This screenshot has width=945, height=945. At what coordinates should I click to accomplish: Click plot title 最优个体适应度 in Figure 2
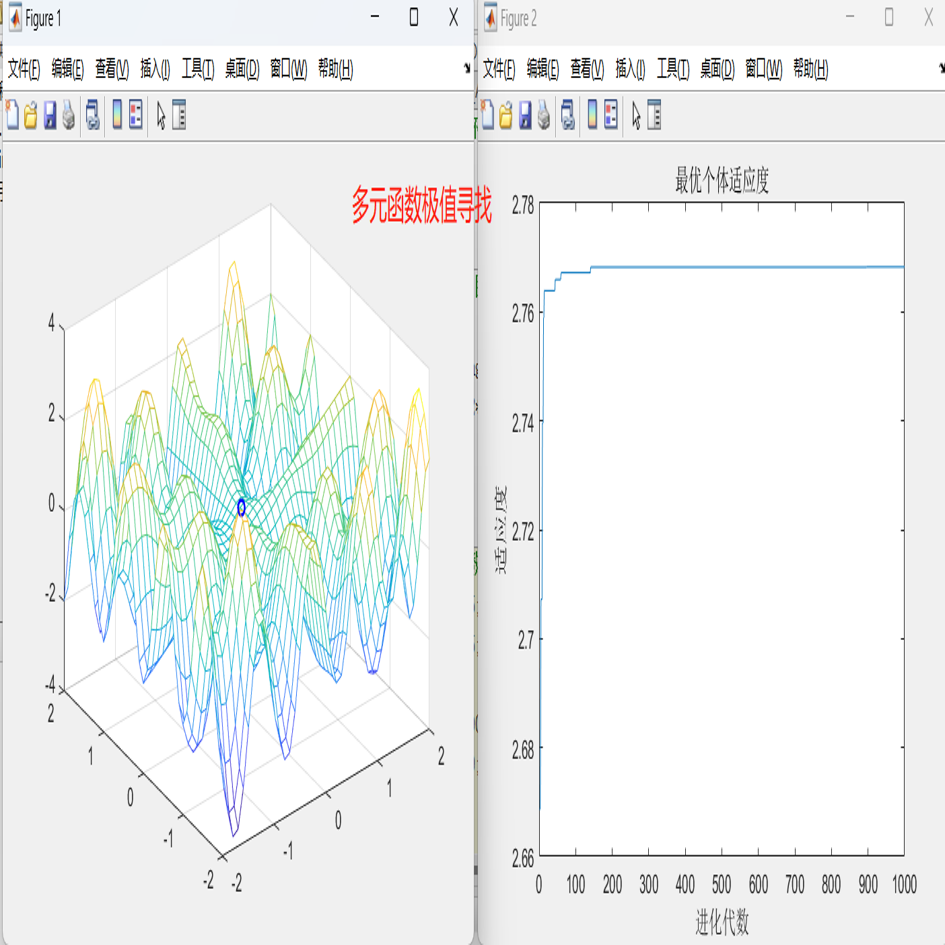click(x=721, y=180)
